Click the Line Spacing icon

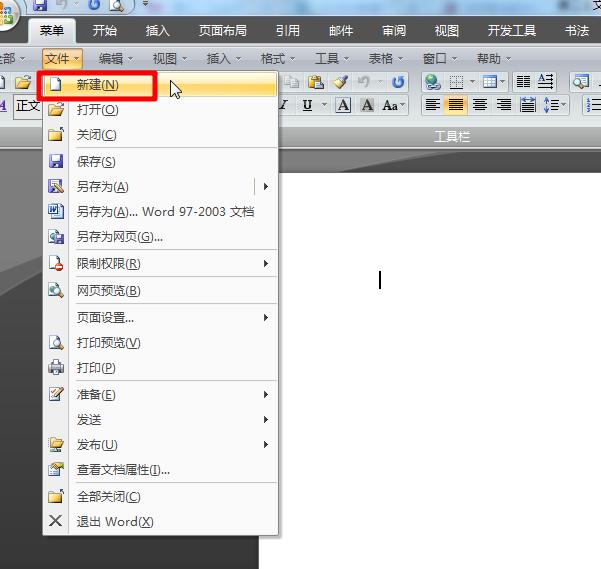coord(551,105)
